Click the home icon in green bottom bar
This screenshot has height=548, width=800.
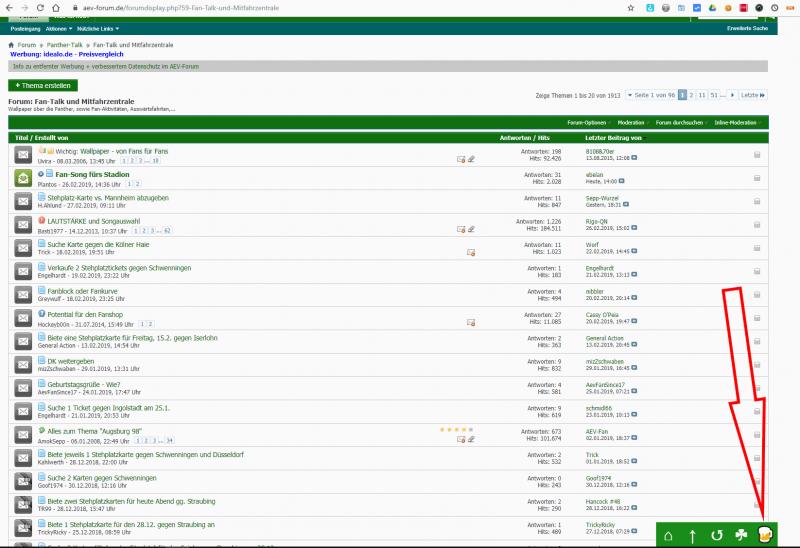click(668, 536)
